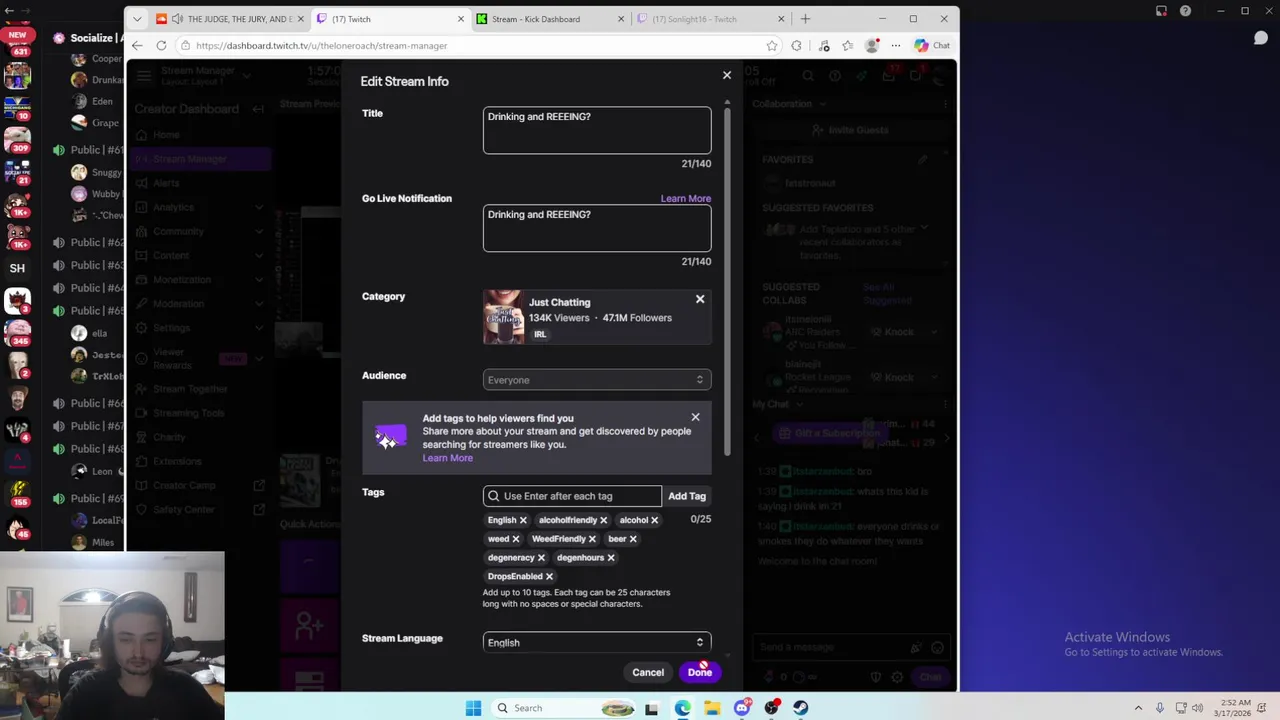Click the Done button
This screenshot has width=1280, height=720.
click(x=699, y=672)
